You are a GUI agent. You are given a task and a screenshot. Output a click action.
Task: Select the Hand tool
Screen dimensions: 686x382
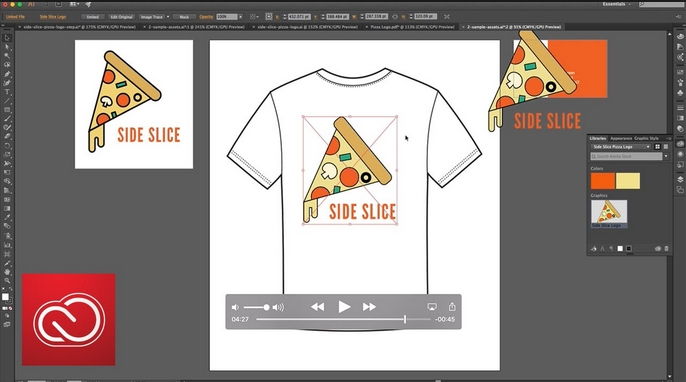tap(7, 272)
